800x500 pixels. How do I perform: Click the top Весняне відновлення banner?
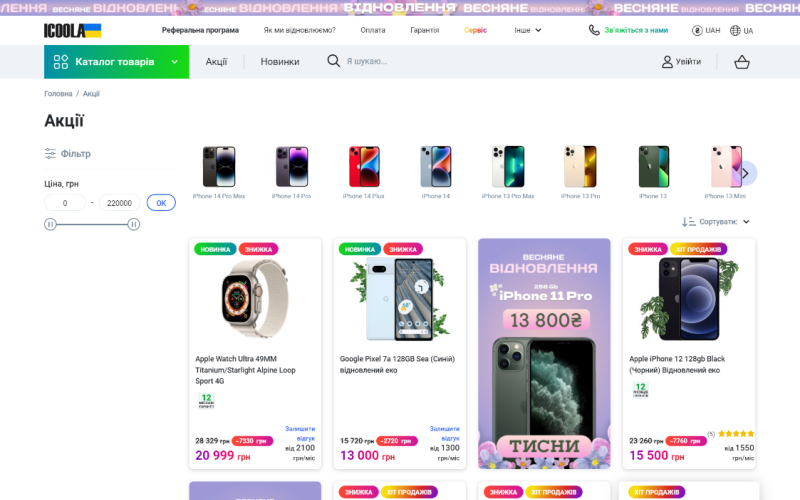[400, 8]
